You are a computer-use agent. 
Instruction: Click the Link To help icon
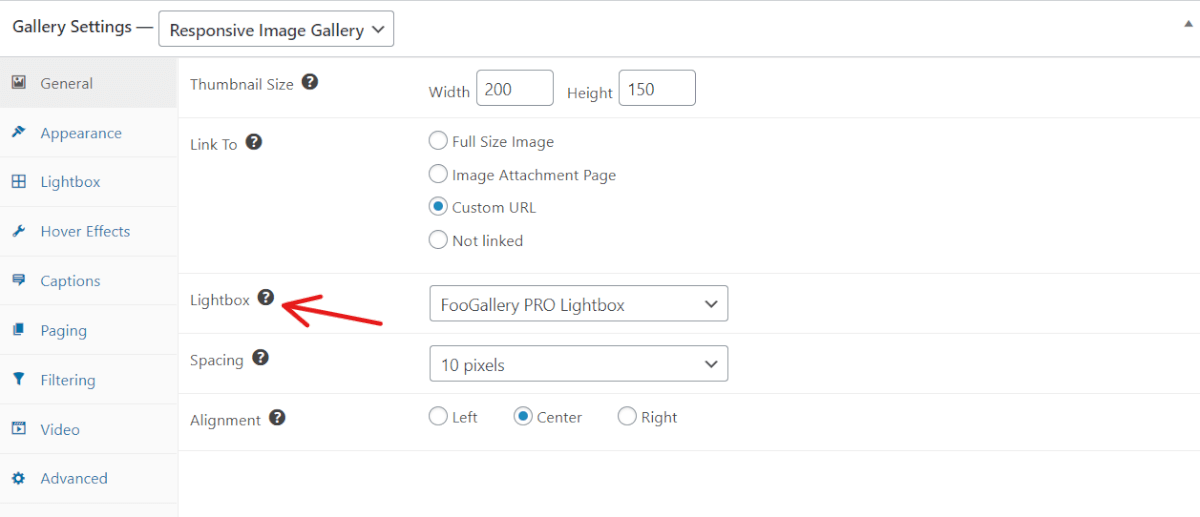point(254,142)
